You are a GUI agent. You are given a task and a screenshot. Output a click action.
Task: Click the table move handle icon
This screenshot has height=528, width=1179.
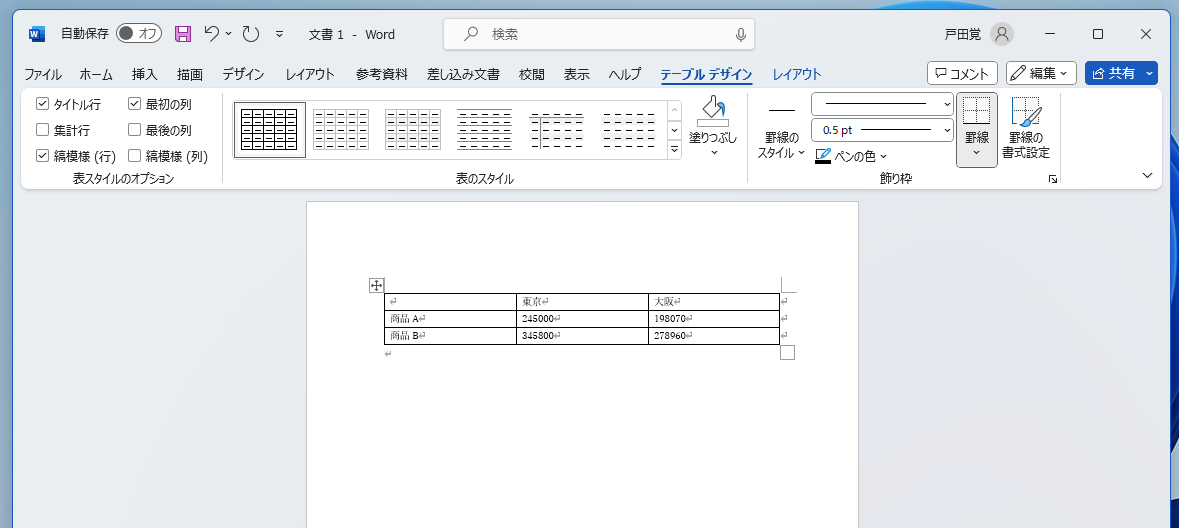pyautogui.click(x=377, y=285)
